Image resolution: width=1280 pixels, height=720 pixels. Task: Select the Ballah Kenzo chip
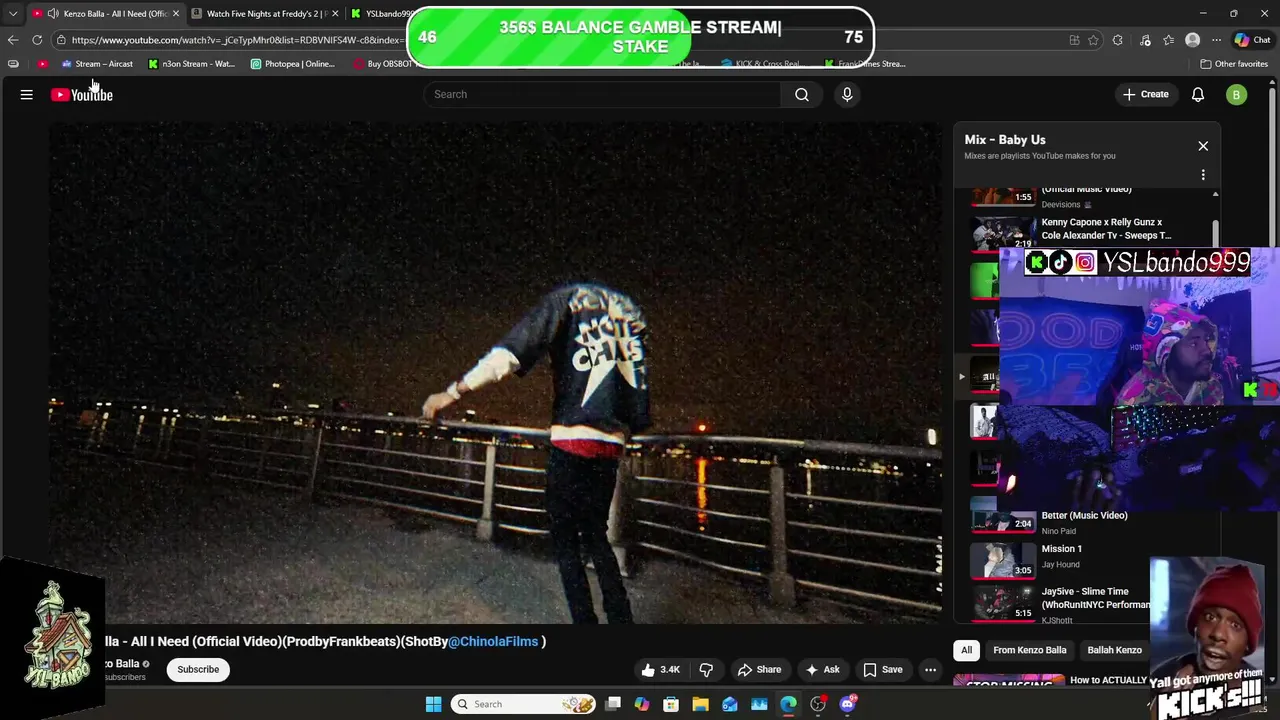click(1114, 650)
